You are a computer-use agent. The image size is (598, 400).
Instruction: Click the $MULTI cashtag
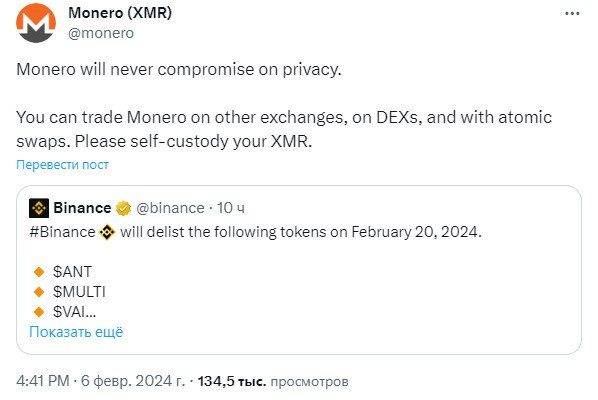click(x=79, y=292)
